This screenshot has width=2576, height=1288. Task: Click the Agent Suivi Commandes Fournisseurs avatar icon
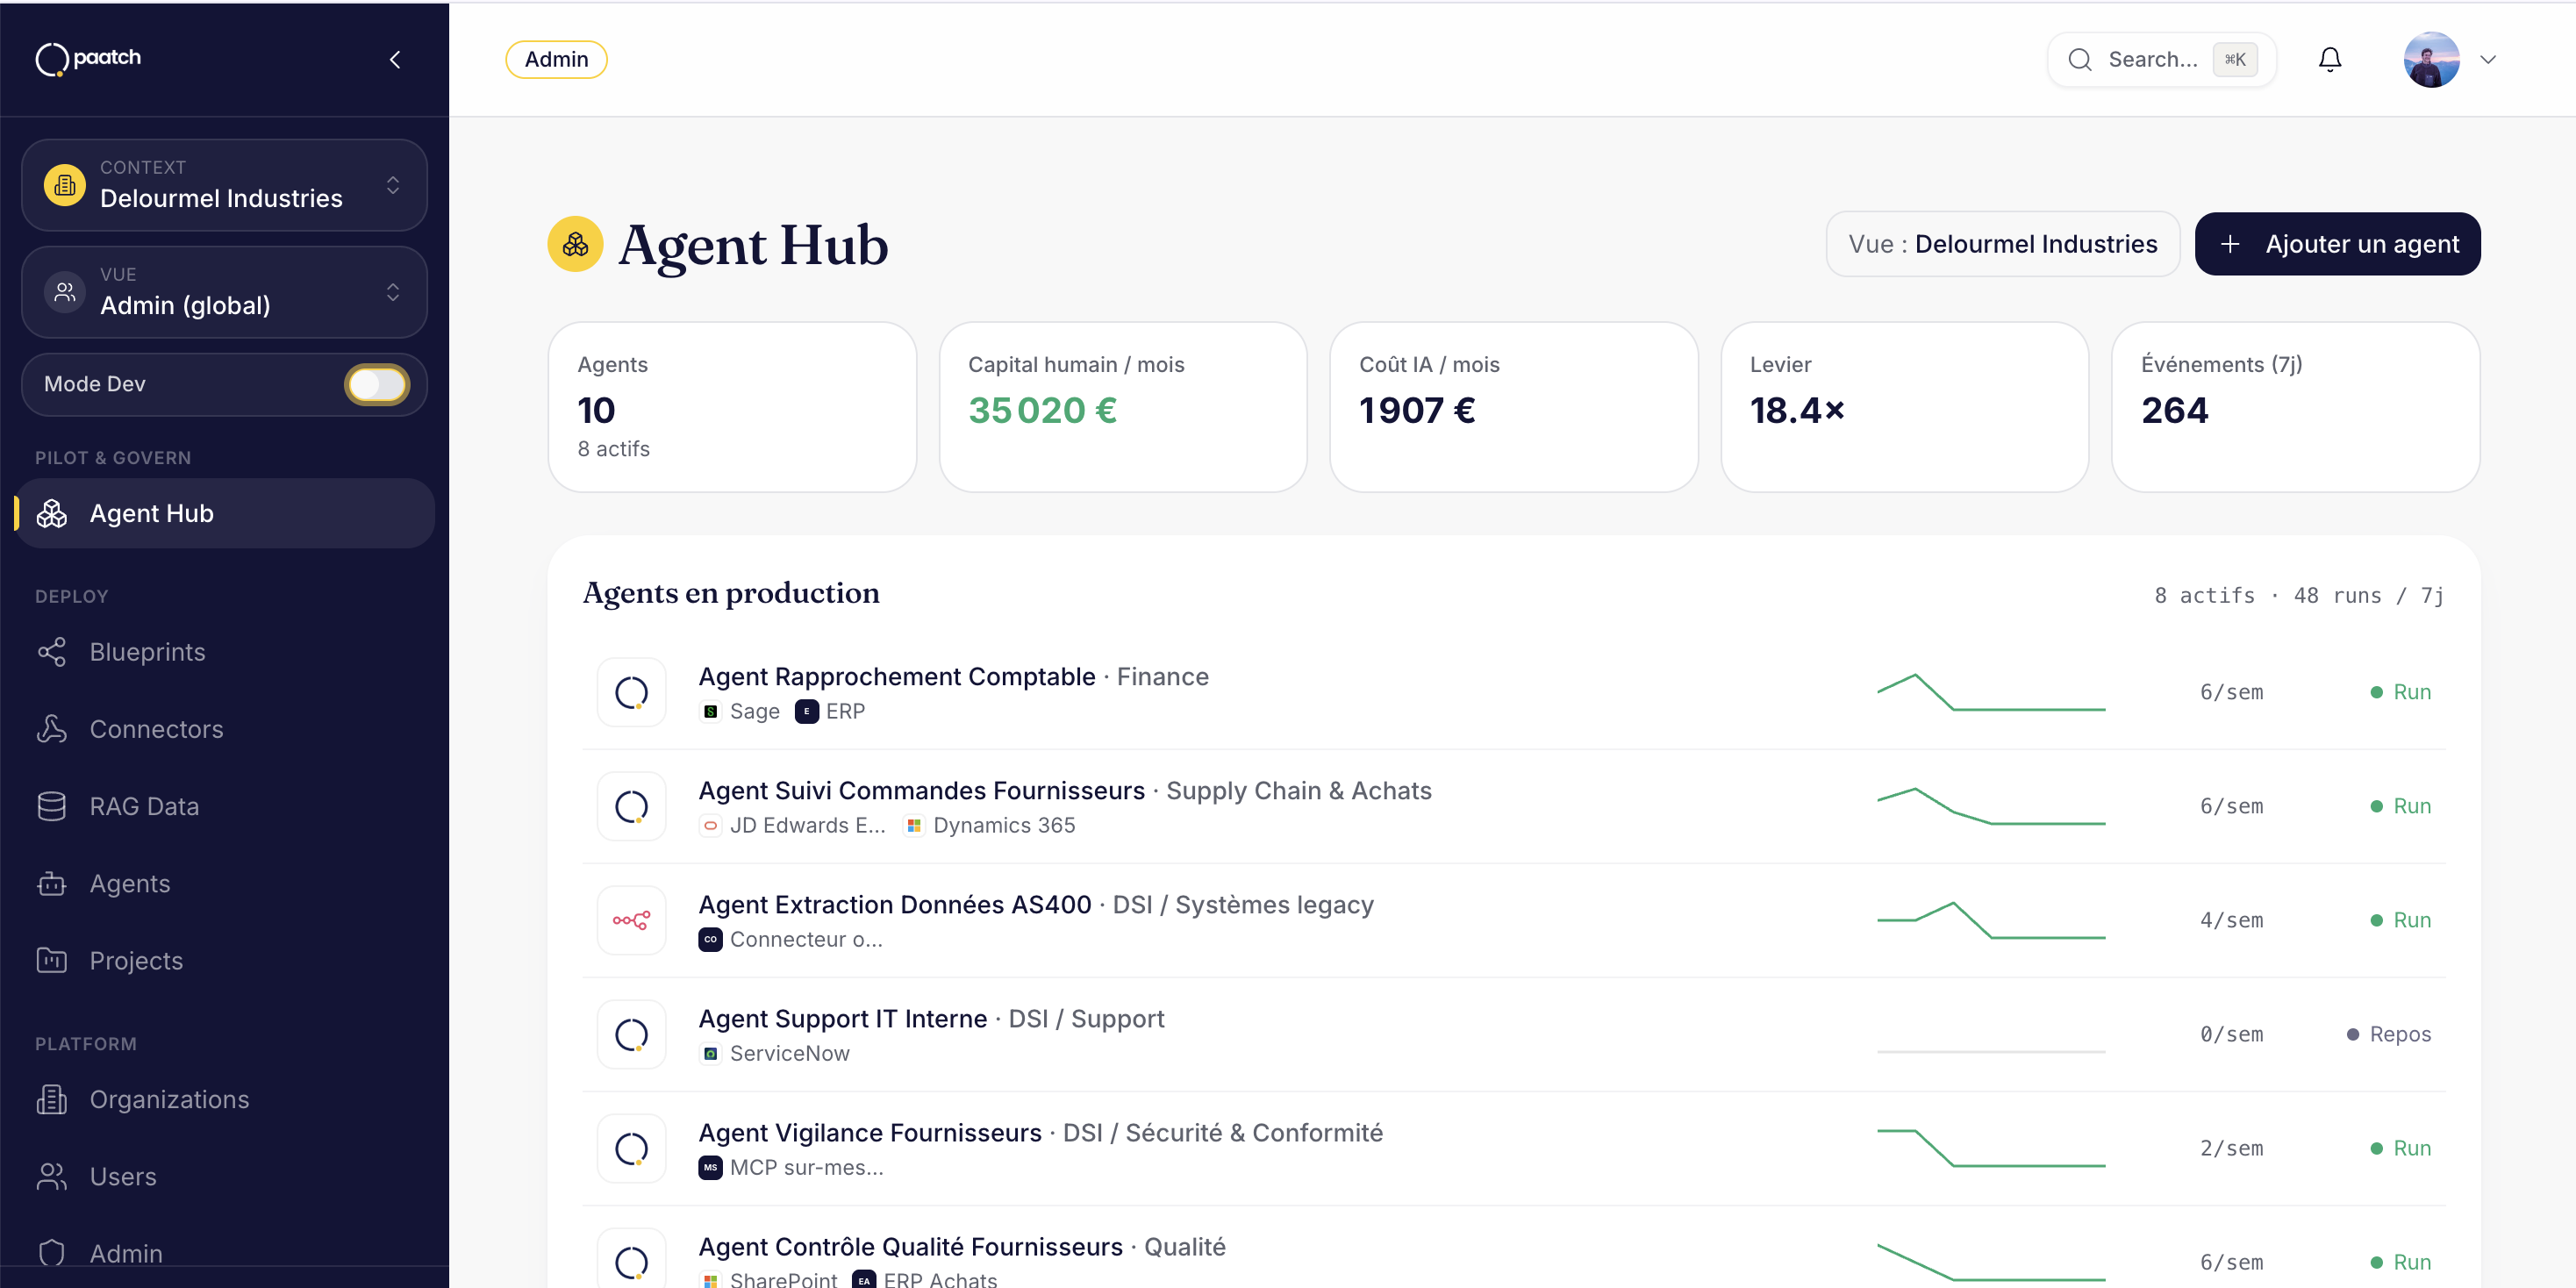631,806
